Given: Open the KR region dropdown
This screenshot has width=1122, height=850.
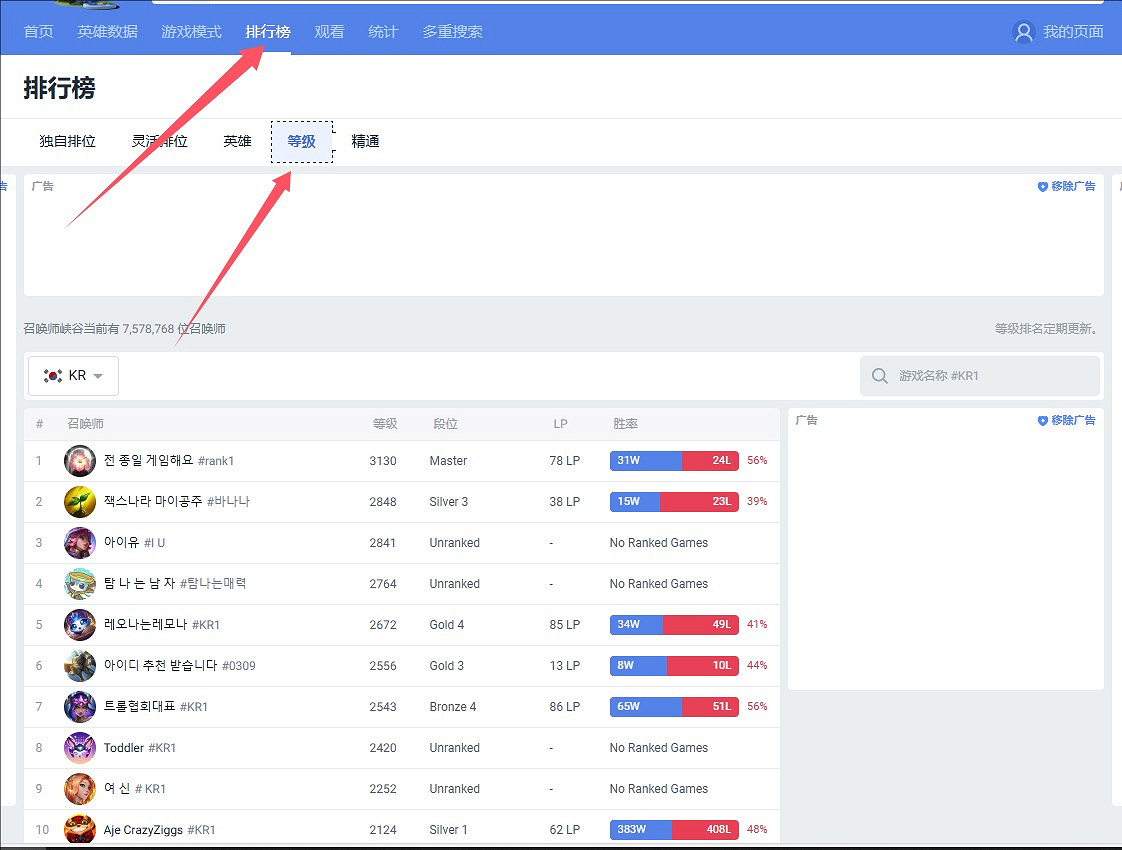Looking at the screenshot, I should tap(74, 376).
